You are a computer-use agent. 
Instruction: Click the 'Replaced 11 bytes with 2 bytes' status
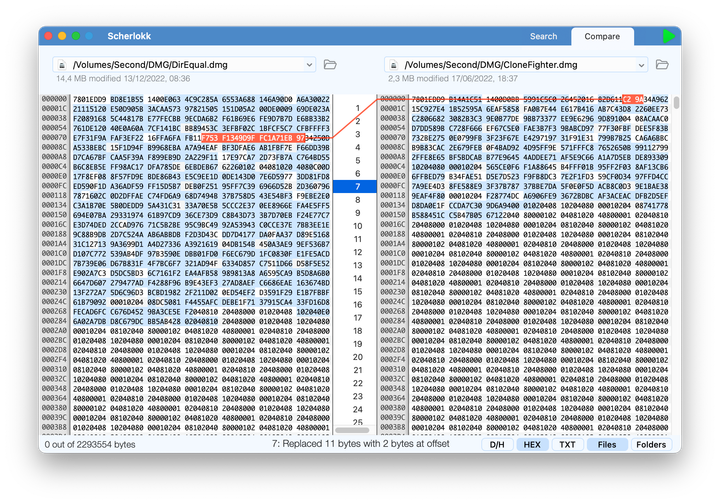(x=360, y=444)
